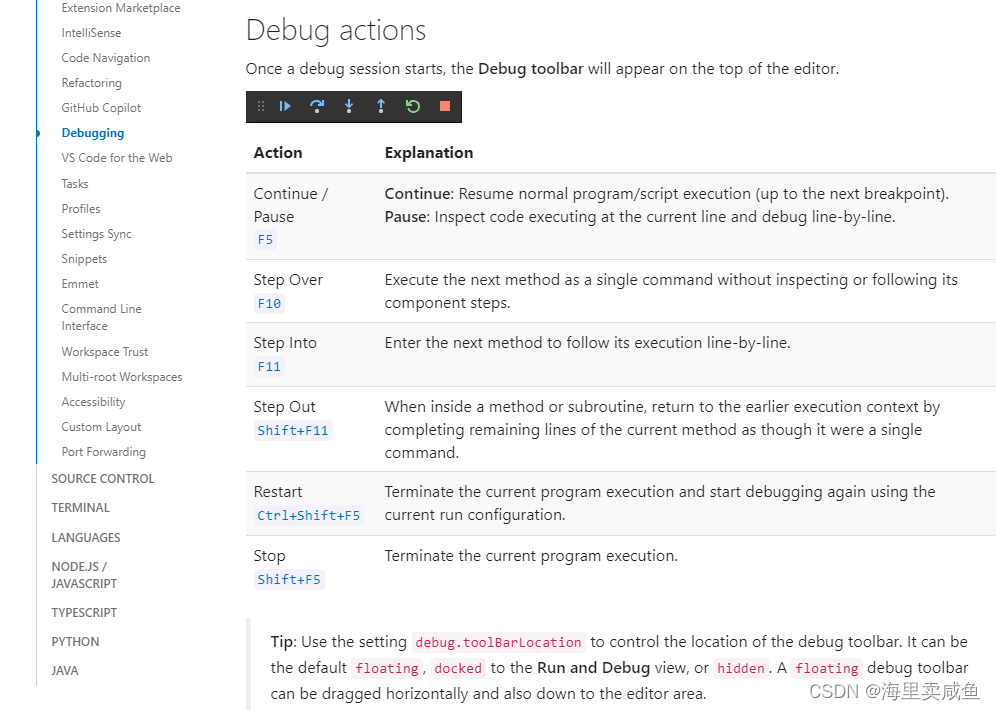The image size is (996, 710).
Task: Open the Settings Sync documentation
Action: pos(96,233)
